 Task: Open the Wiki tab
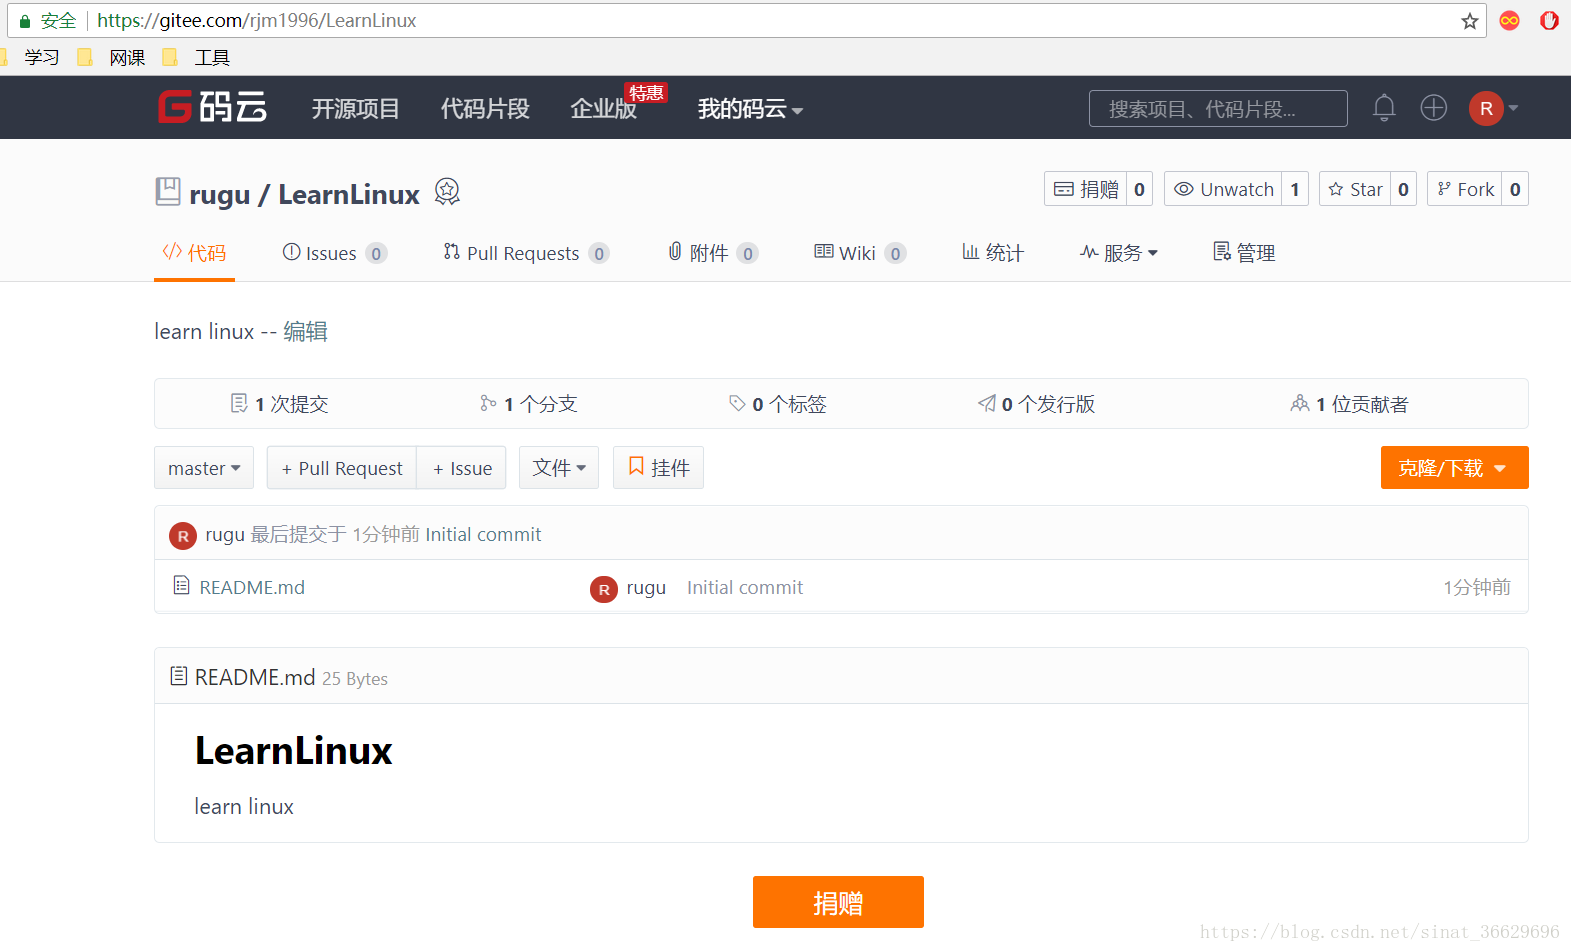pyautogui.click(x=860, y=253)
